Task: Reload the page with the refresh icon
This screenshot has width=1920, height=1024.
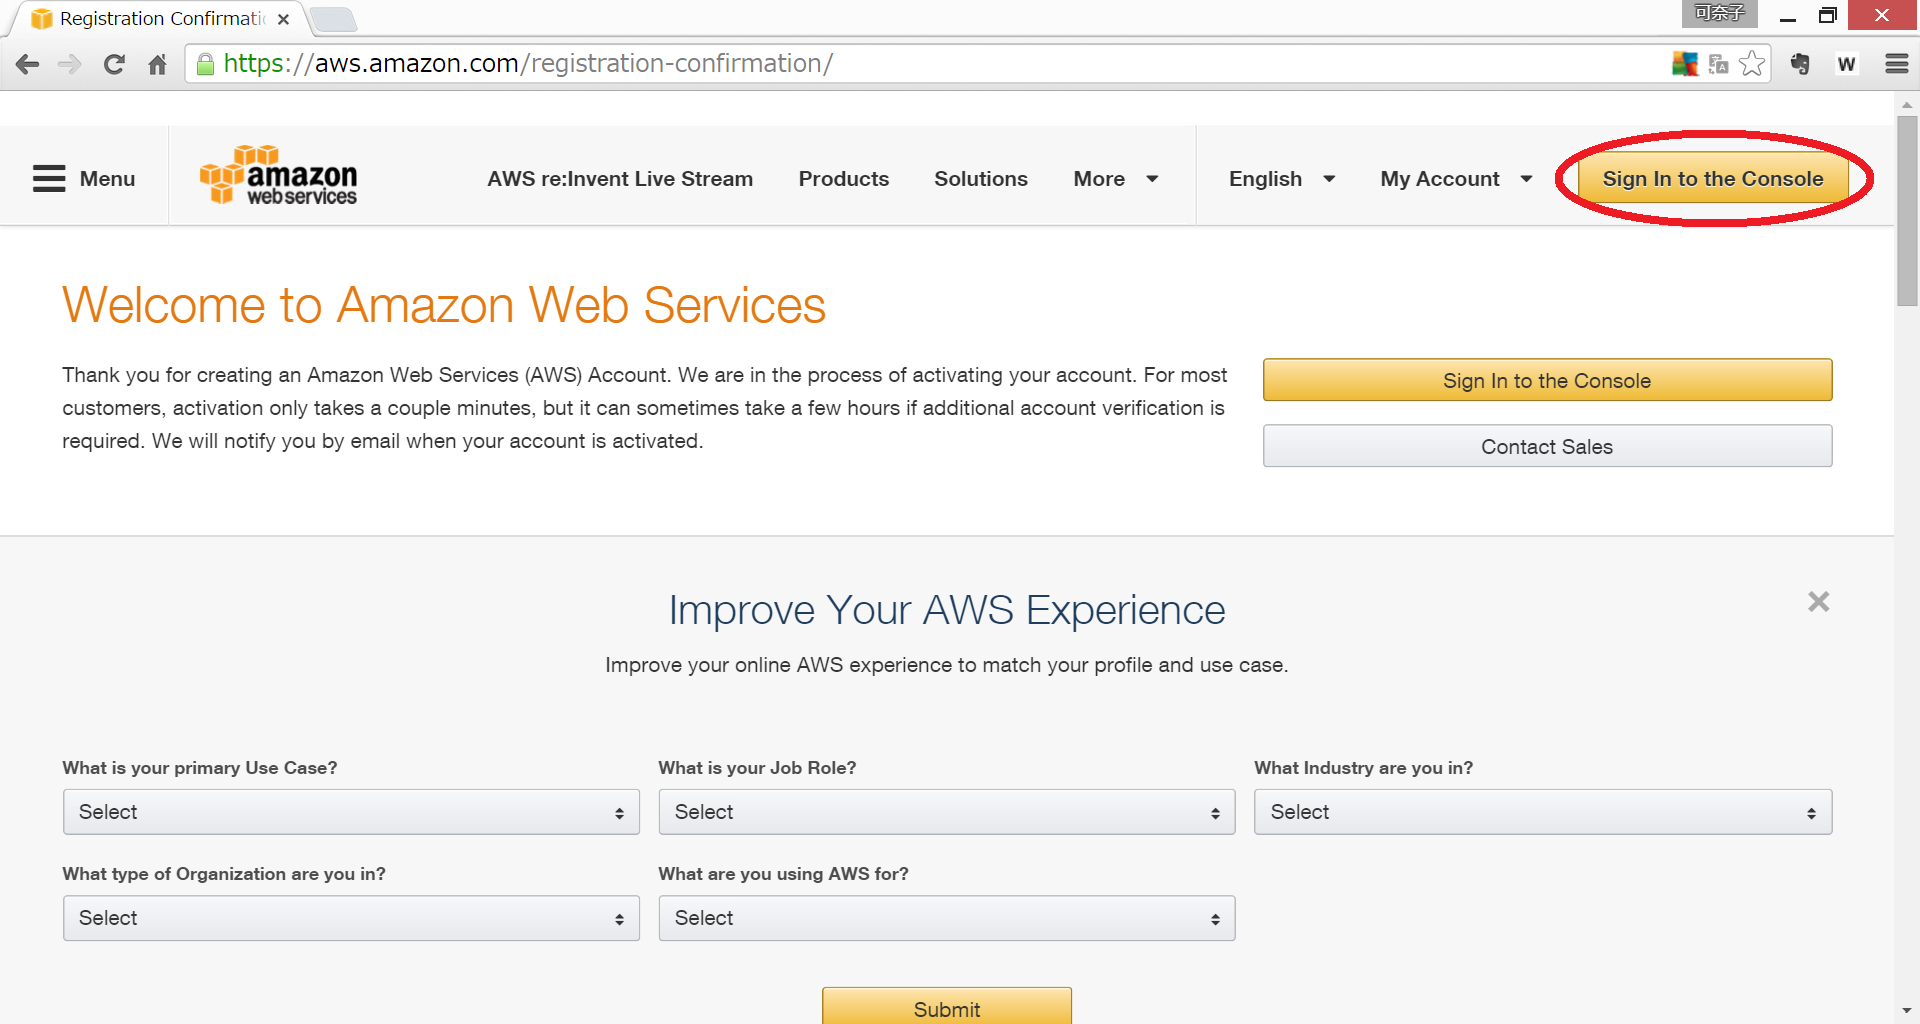Action: 114,65
